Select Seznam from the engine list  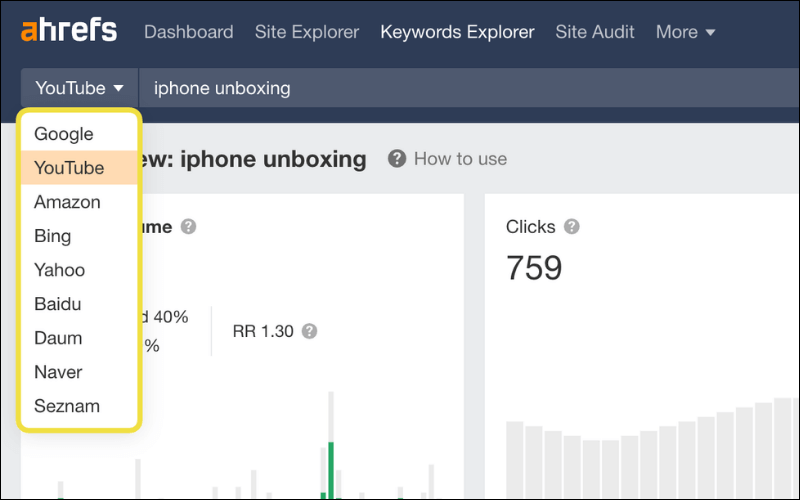pyautogui.click(x=67, y=406)
